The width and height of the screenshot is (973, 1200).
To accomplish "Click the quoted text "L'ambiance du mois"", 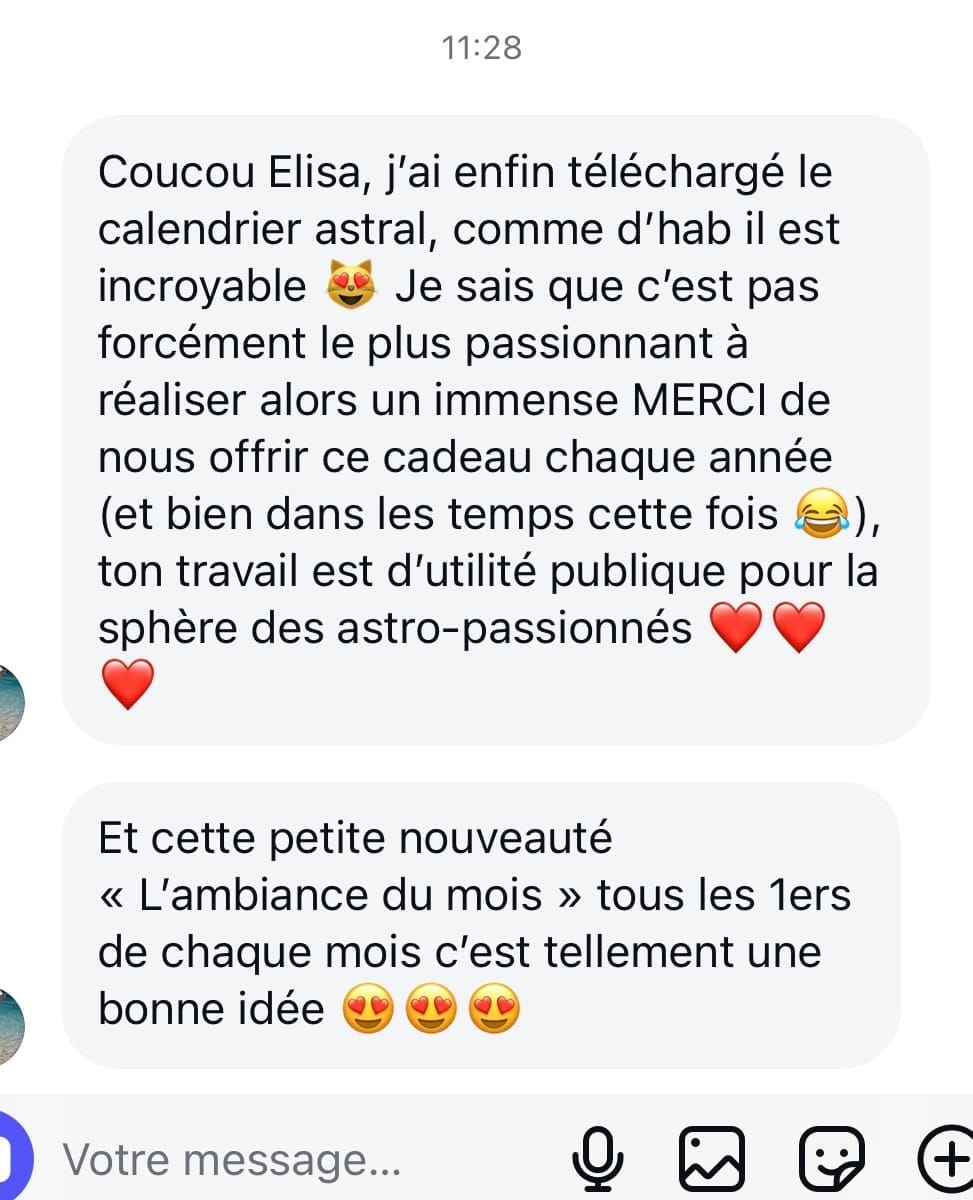I will (x=340, y=895).
